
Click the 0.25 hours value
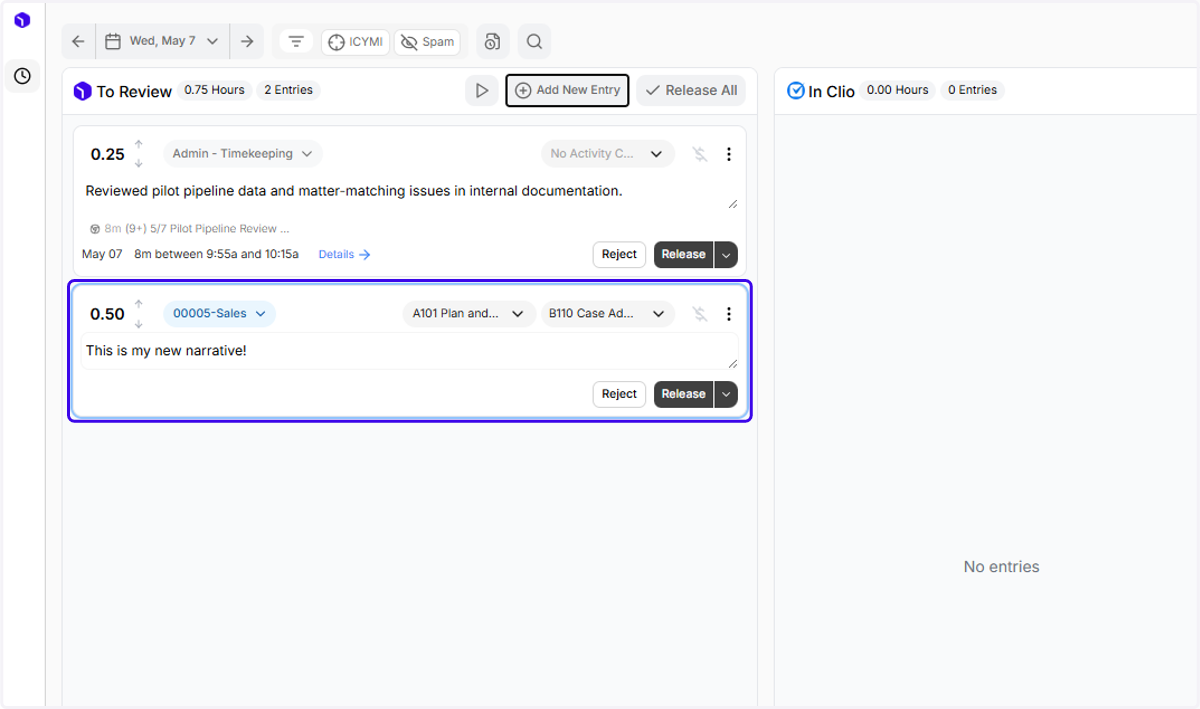108,154
